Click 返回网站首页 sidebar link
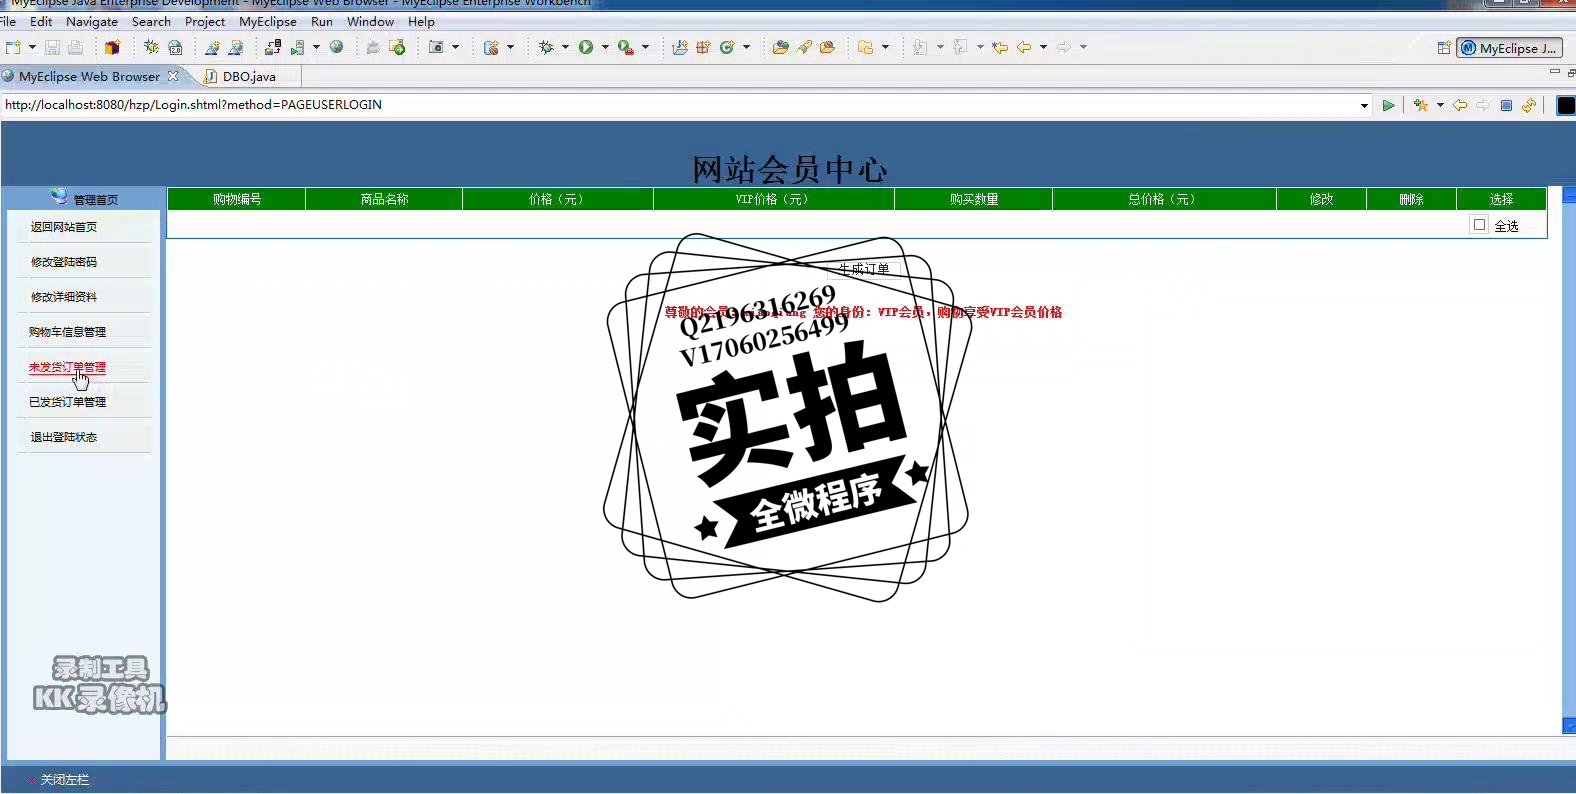 point(64,227)
